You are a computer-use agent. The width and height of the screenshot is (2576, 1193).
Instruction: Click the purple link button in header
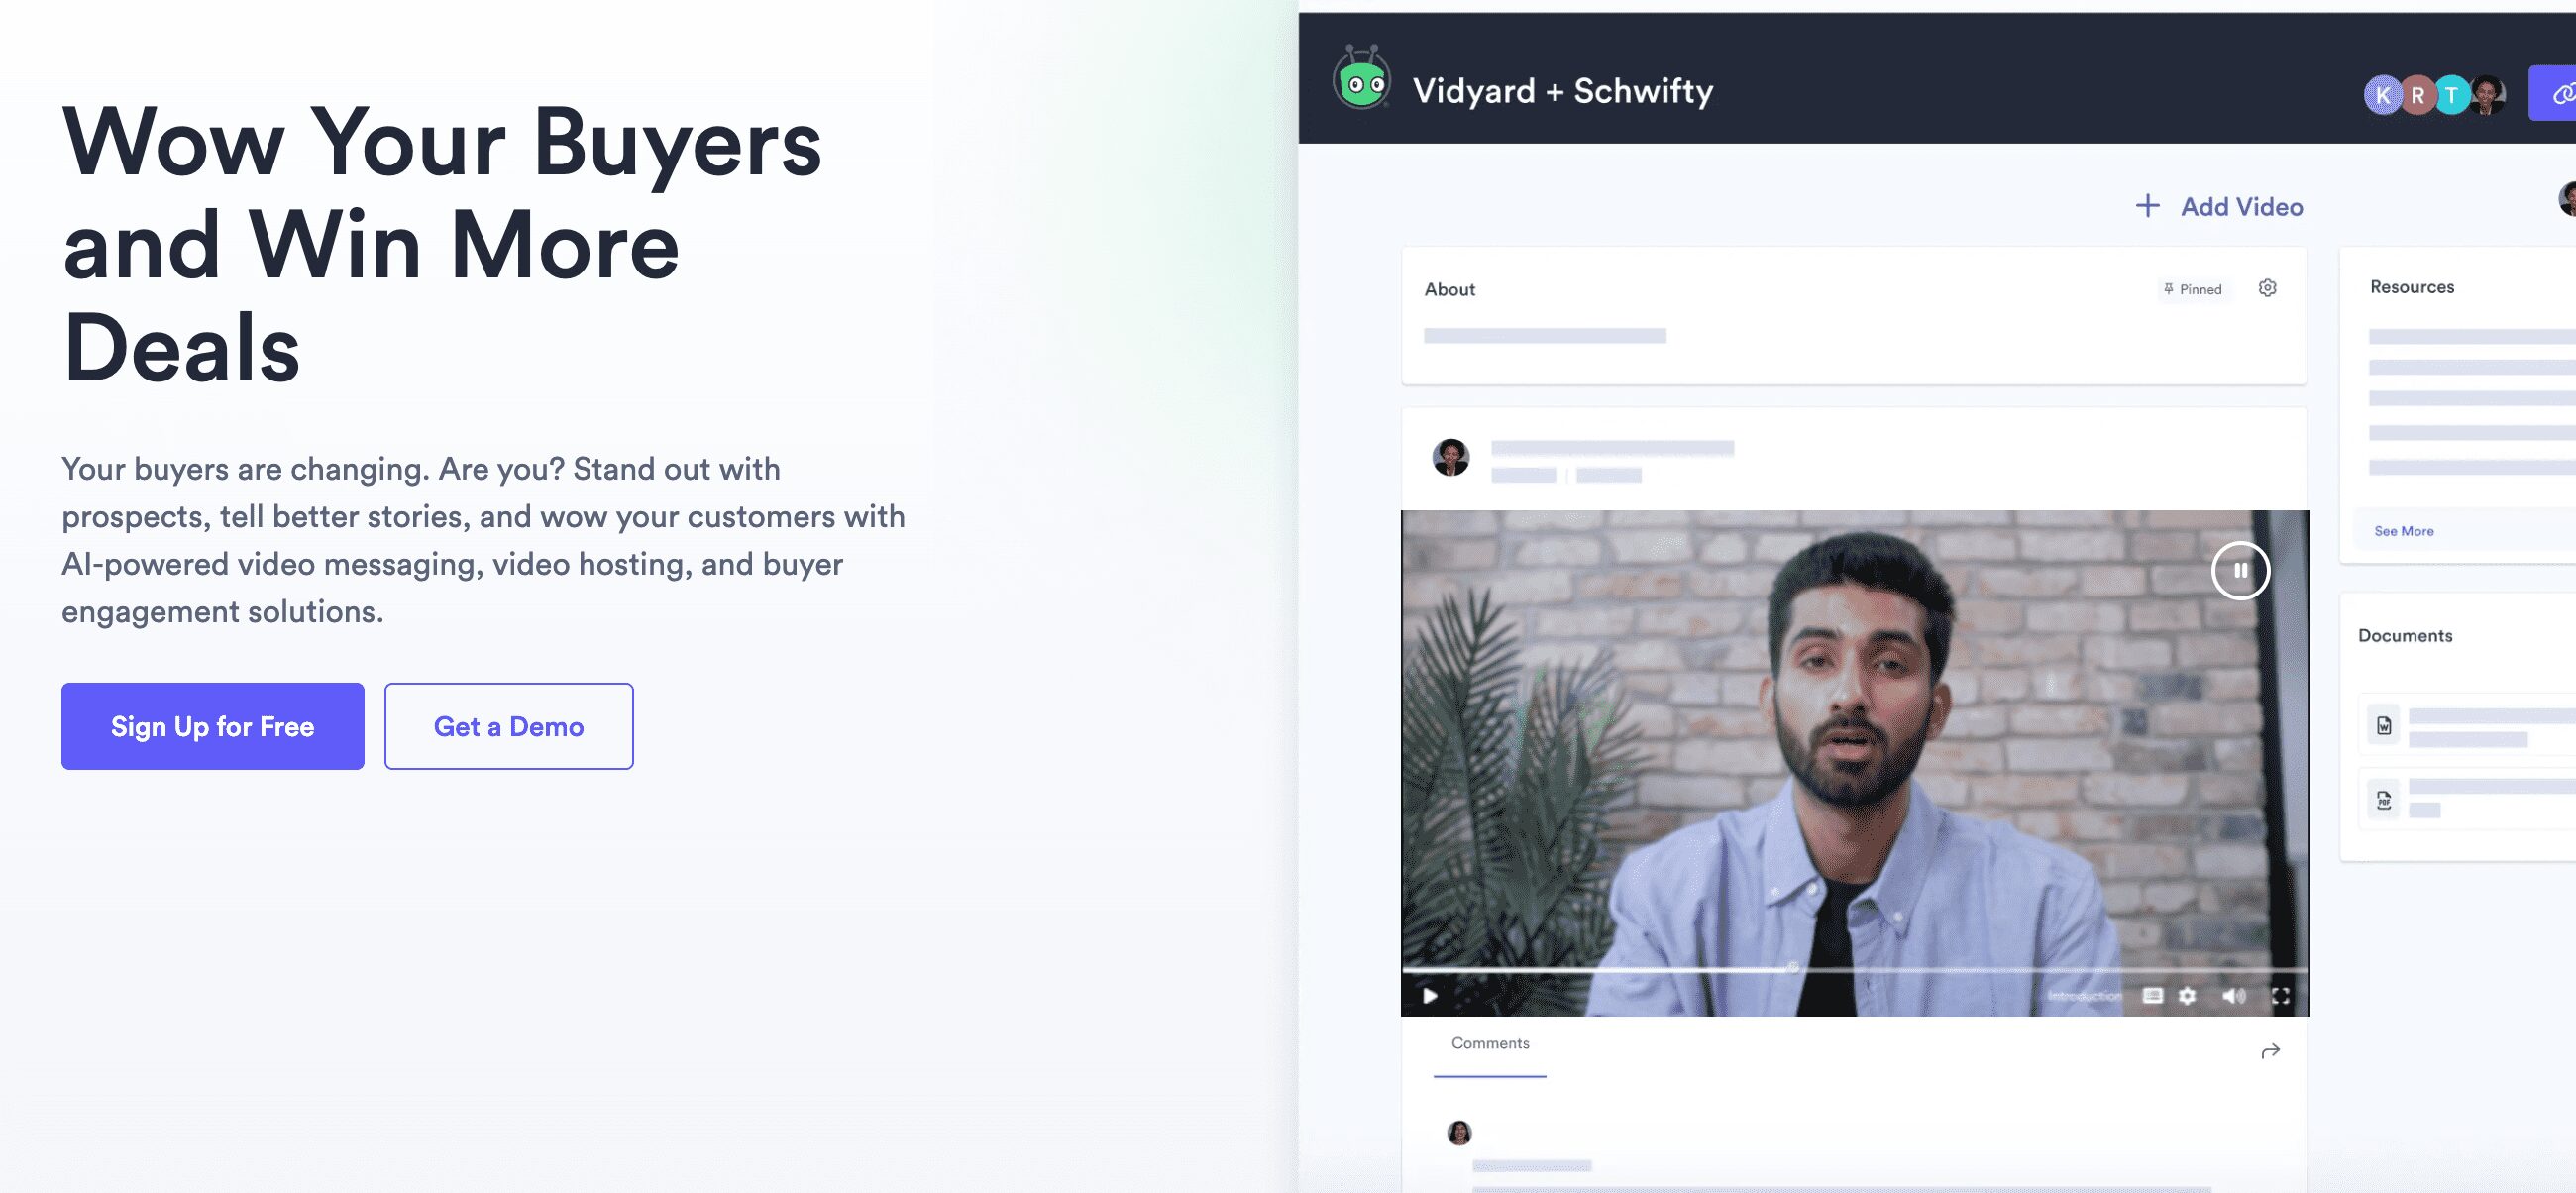point(2553,93)
